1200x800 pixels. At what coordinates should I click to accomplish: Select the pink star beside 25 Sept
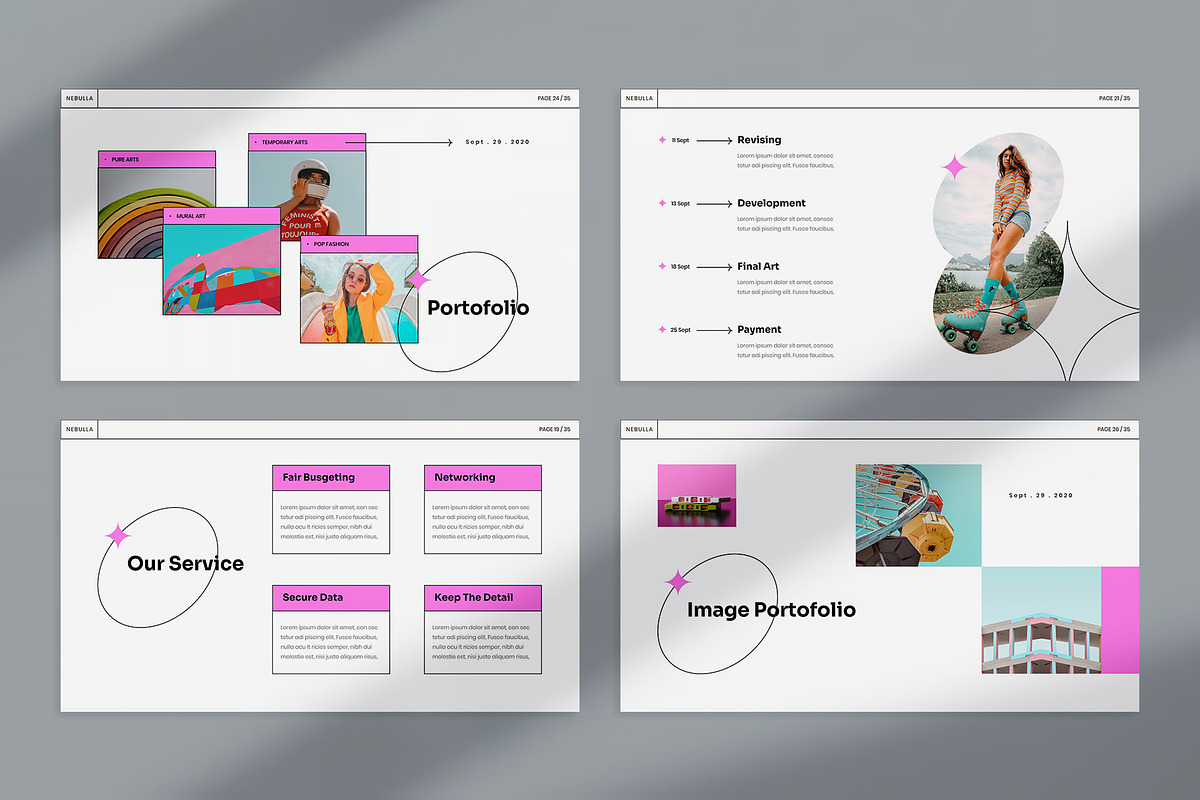[662, 329]
